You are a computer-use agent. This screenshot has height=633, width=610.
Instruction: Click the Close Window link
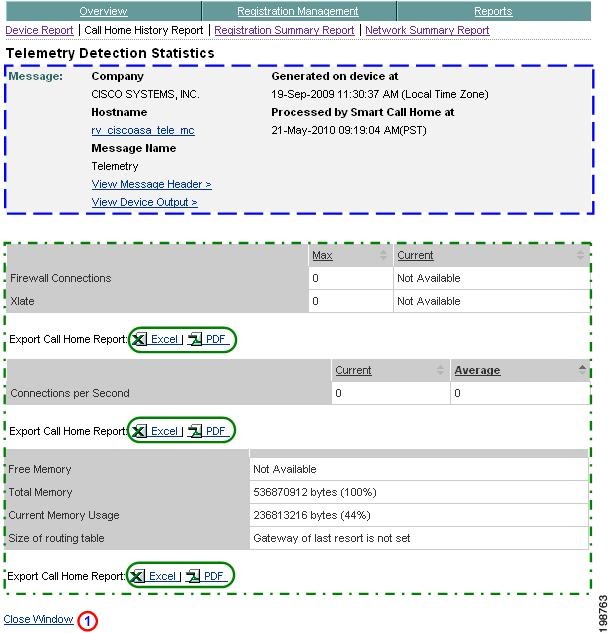point(38,619)
